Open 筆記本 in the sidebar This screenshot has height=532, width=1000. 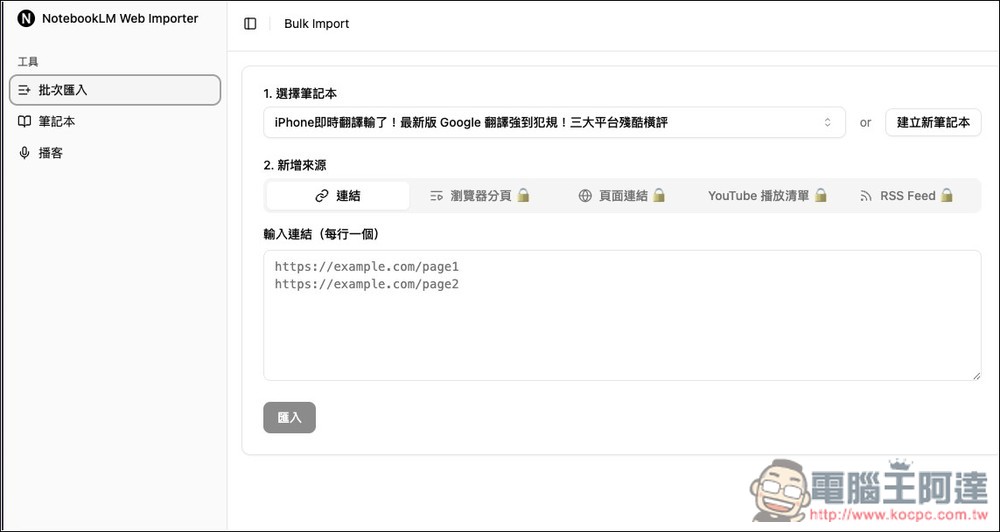(x=115, y=121)
